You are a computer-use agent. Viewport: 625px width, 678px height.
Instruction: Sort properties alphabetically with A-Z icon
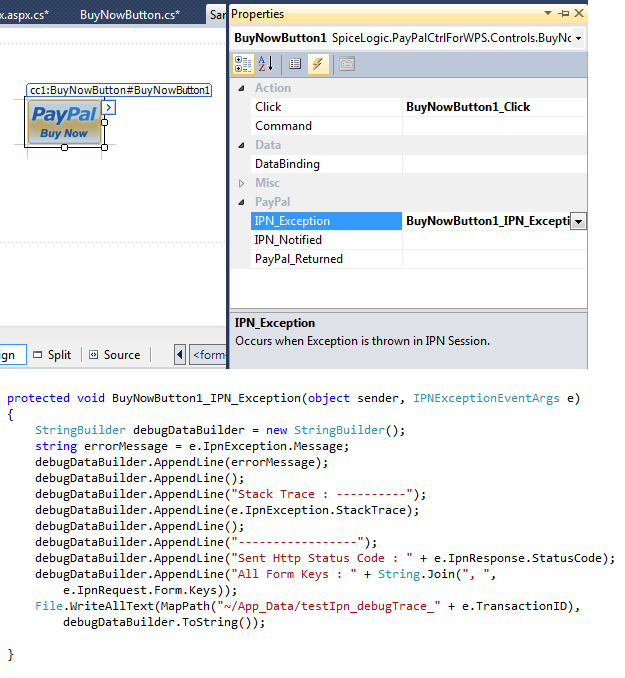266,64
